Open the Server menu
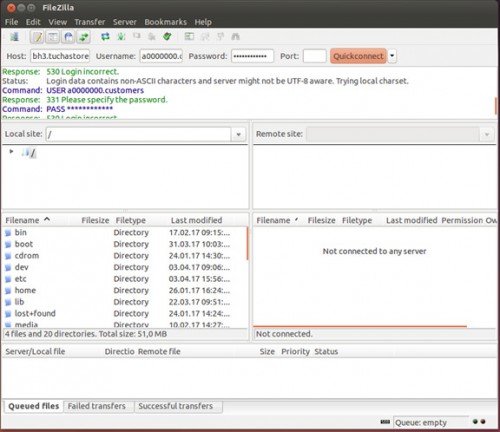 coord(125,22)
